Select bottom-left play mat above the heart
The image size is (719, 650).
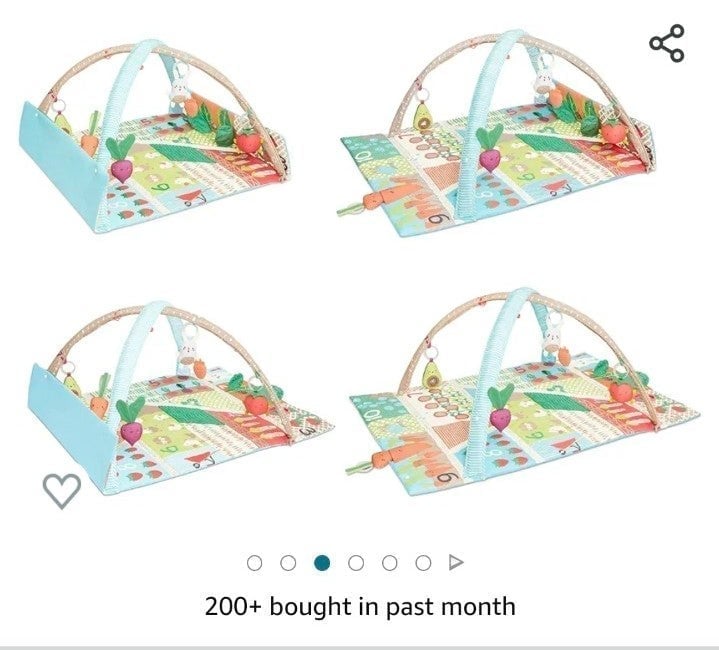click(180, 397)
